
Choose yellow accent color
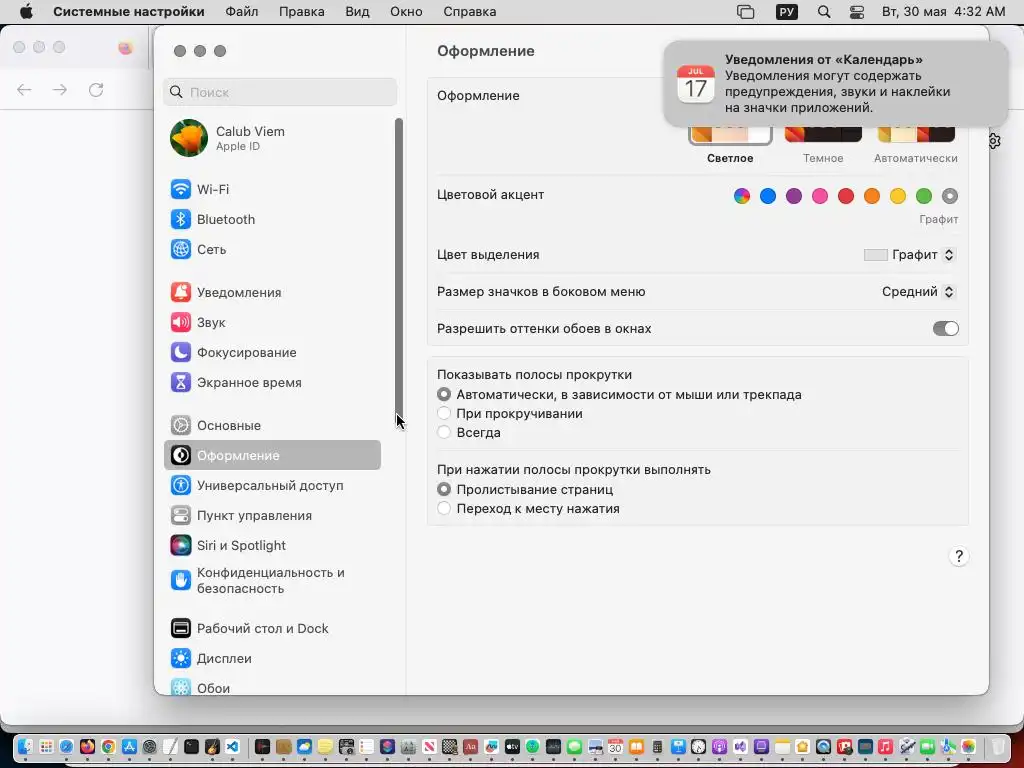[898, 196]
